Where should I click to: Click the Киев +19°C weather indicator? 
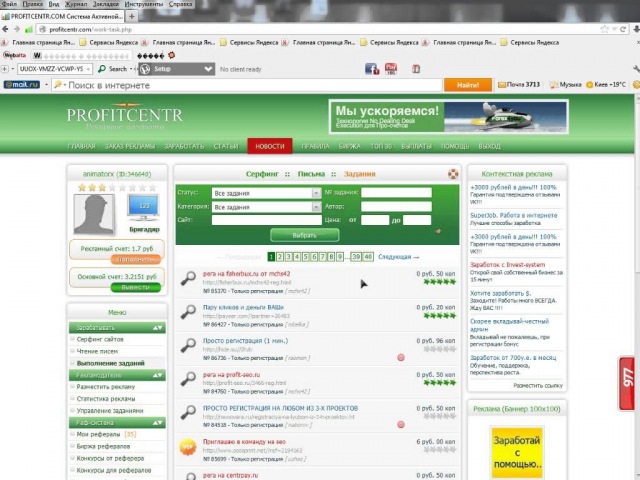coord(605,84)
